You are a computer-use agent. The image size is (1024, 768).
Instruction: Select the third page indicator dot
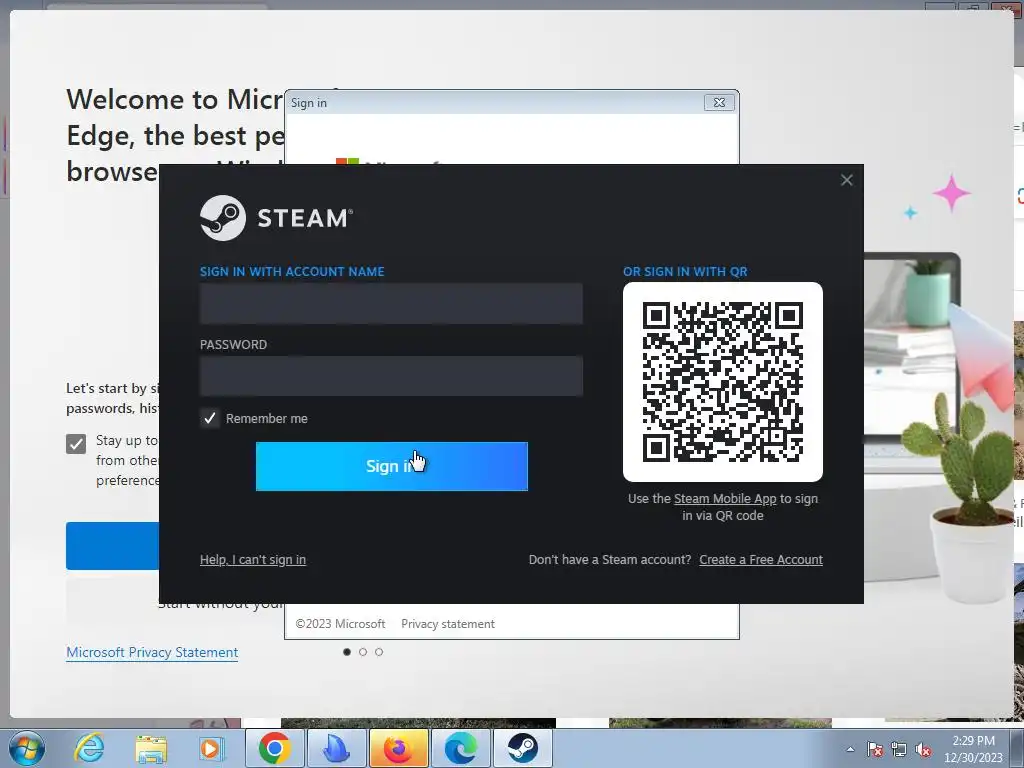coord(379,652)
